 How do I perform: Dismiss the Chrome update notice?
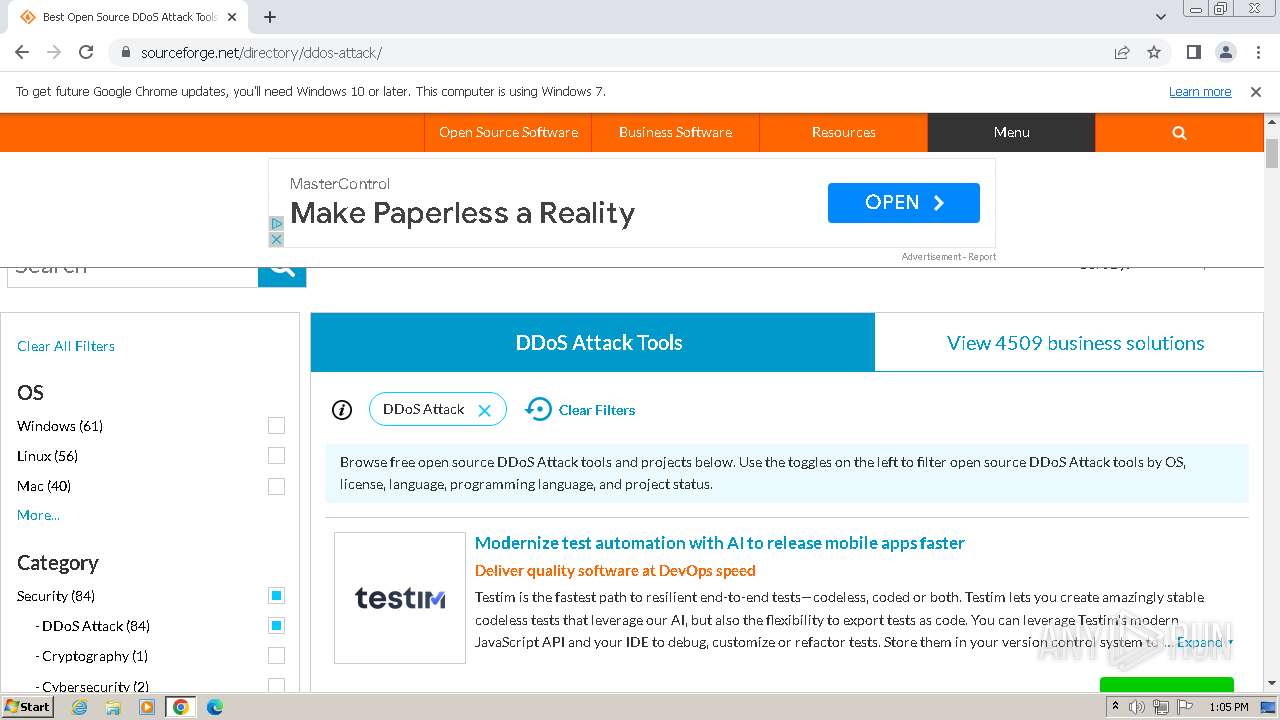[x=1256, y=91]
